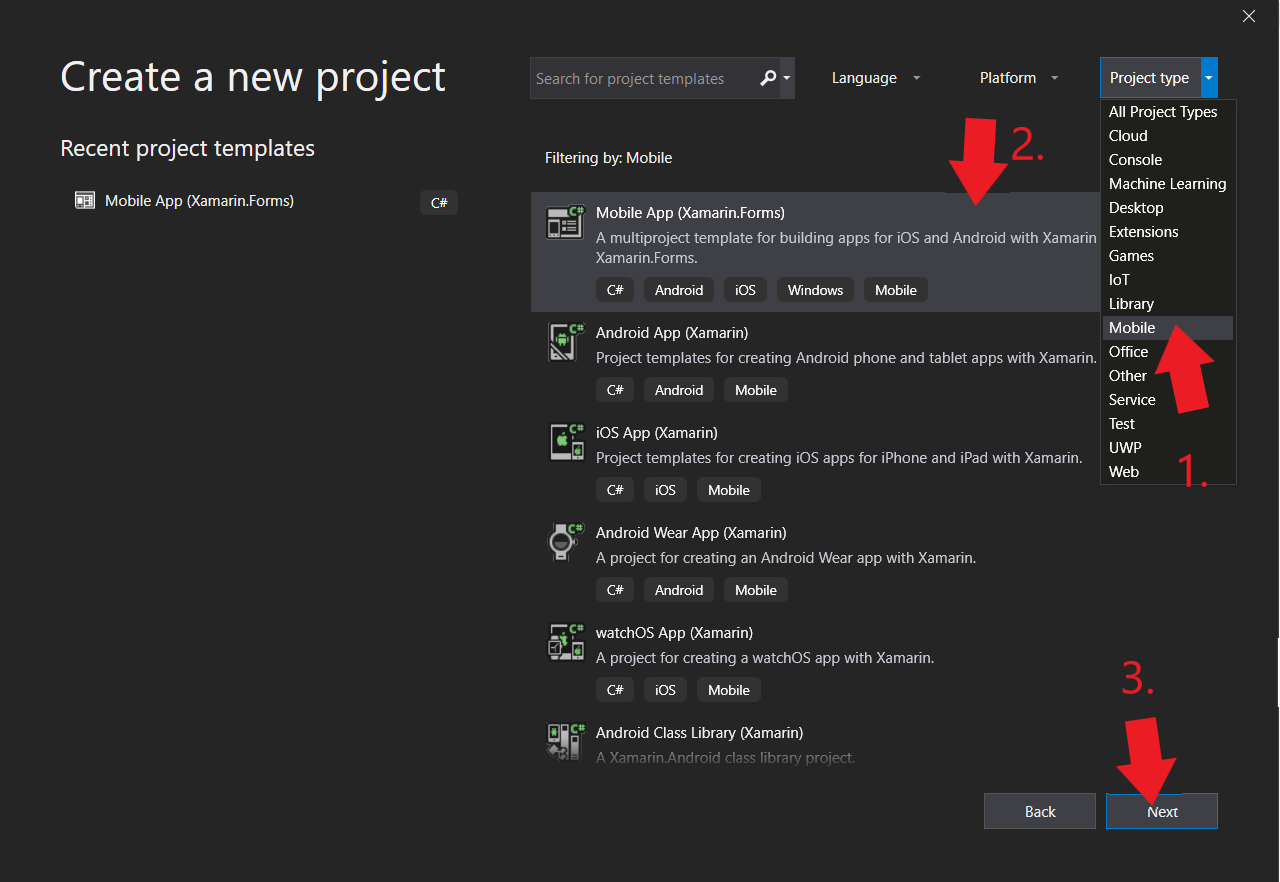Click the iOS tag on Mobile App (Xamarin.Forms)
The width and height of the screenshot is (1280, 882).
[745, 290]
